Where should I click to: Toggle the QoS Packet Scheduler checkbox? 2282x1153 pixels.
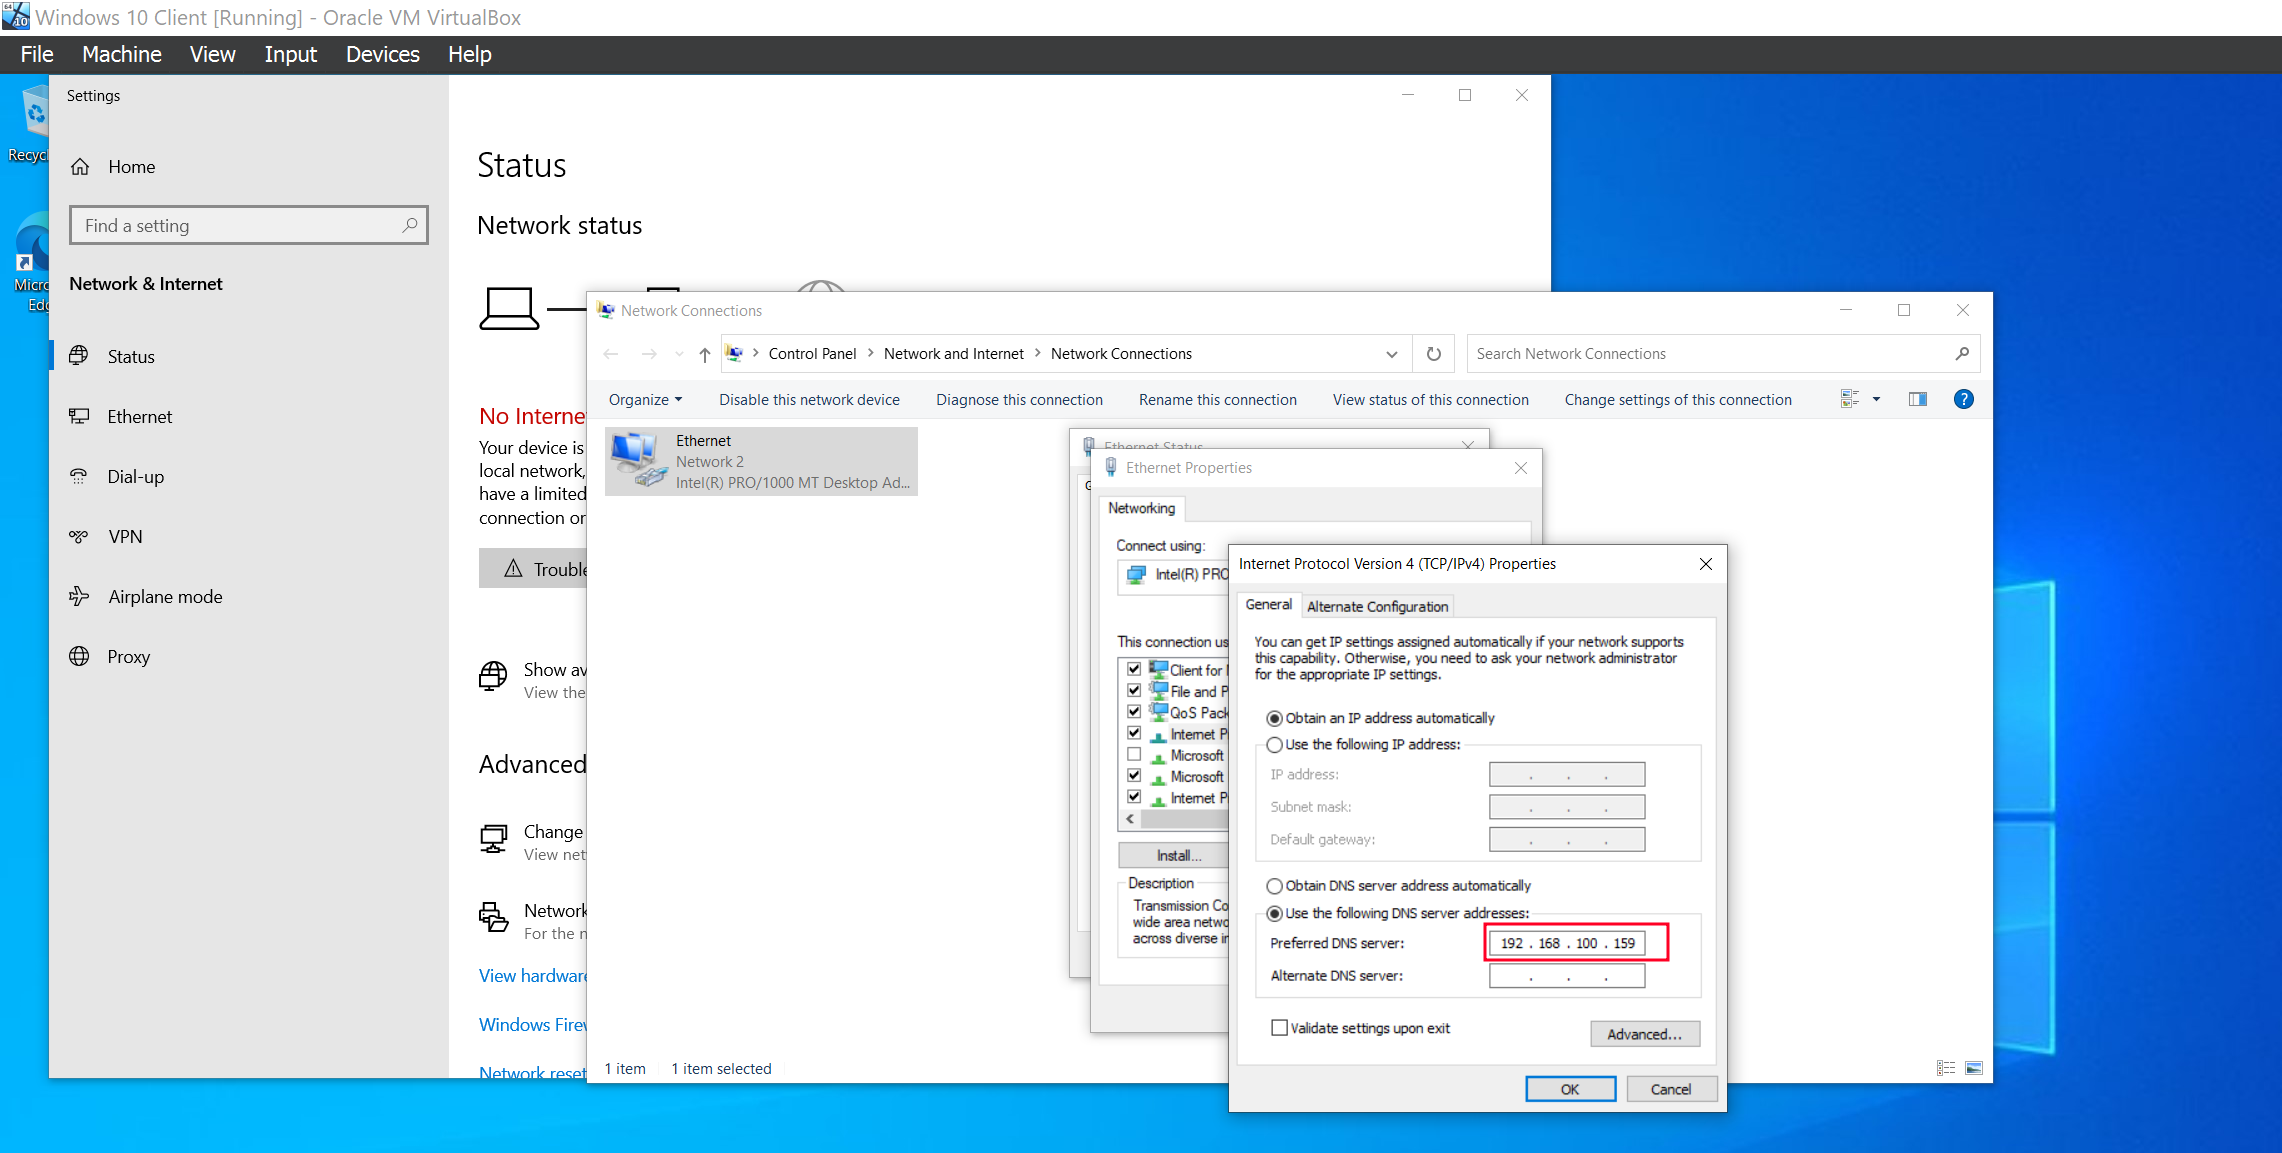pyautogui.click(x=1134, y=712)
